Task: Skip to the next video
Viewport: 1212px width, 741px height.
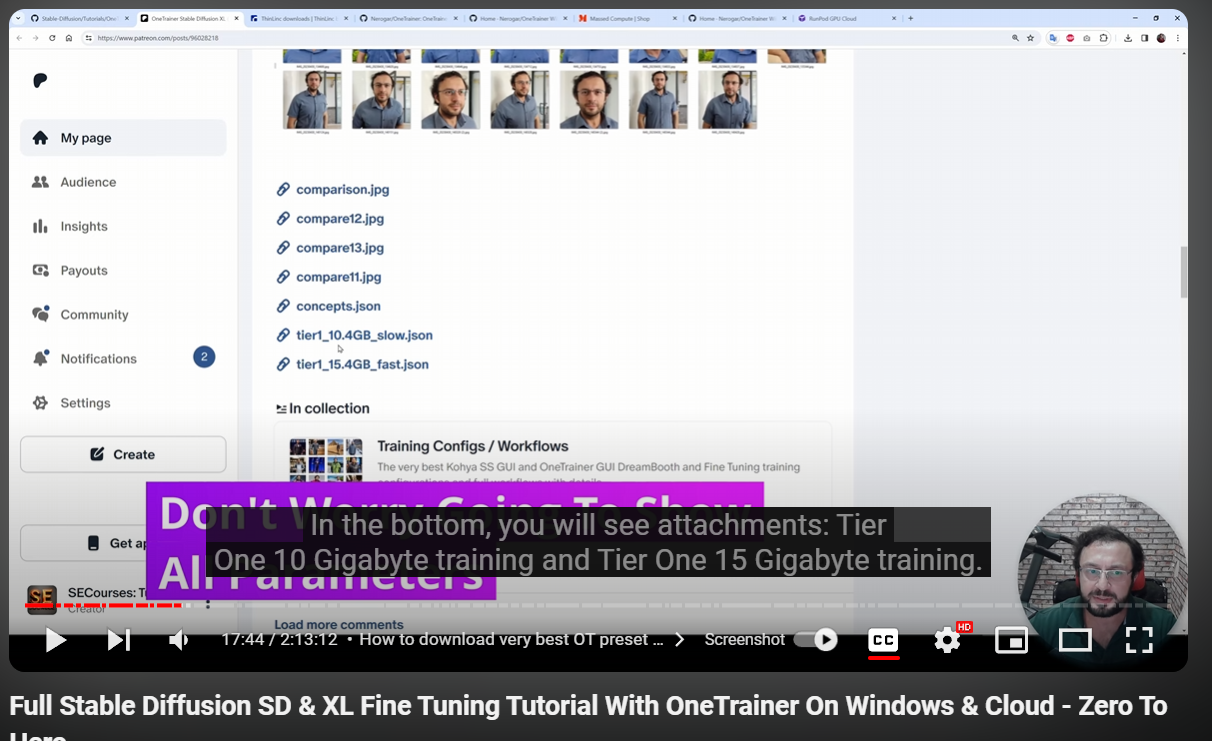Action: pos(119,640)
